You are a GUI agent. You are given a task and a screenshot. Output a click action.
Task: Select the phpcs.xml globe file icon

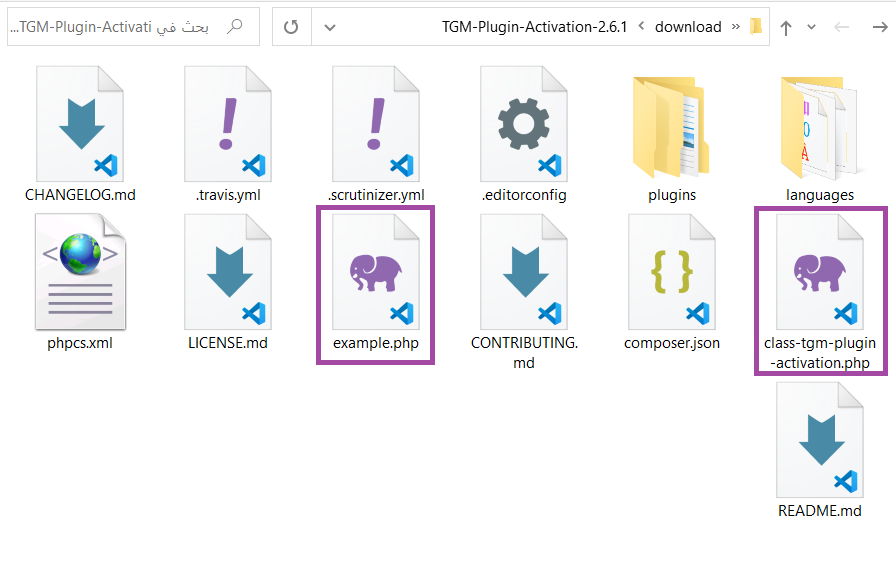tap(80, 272)
